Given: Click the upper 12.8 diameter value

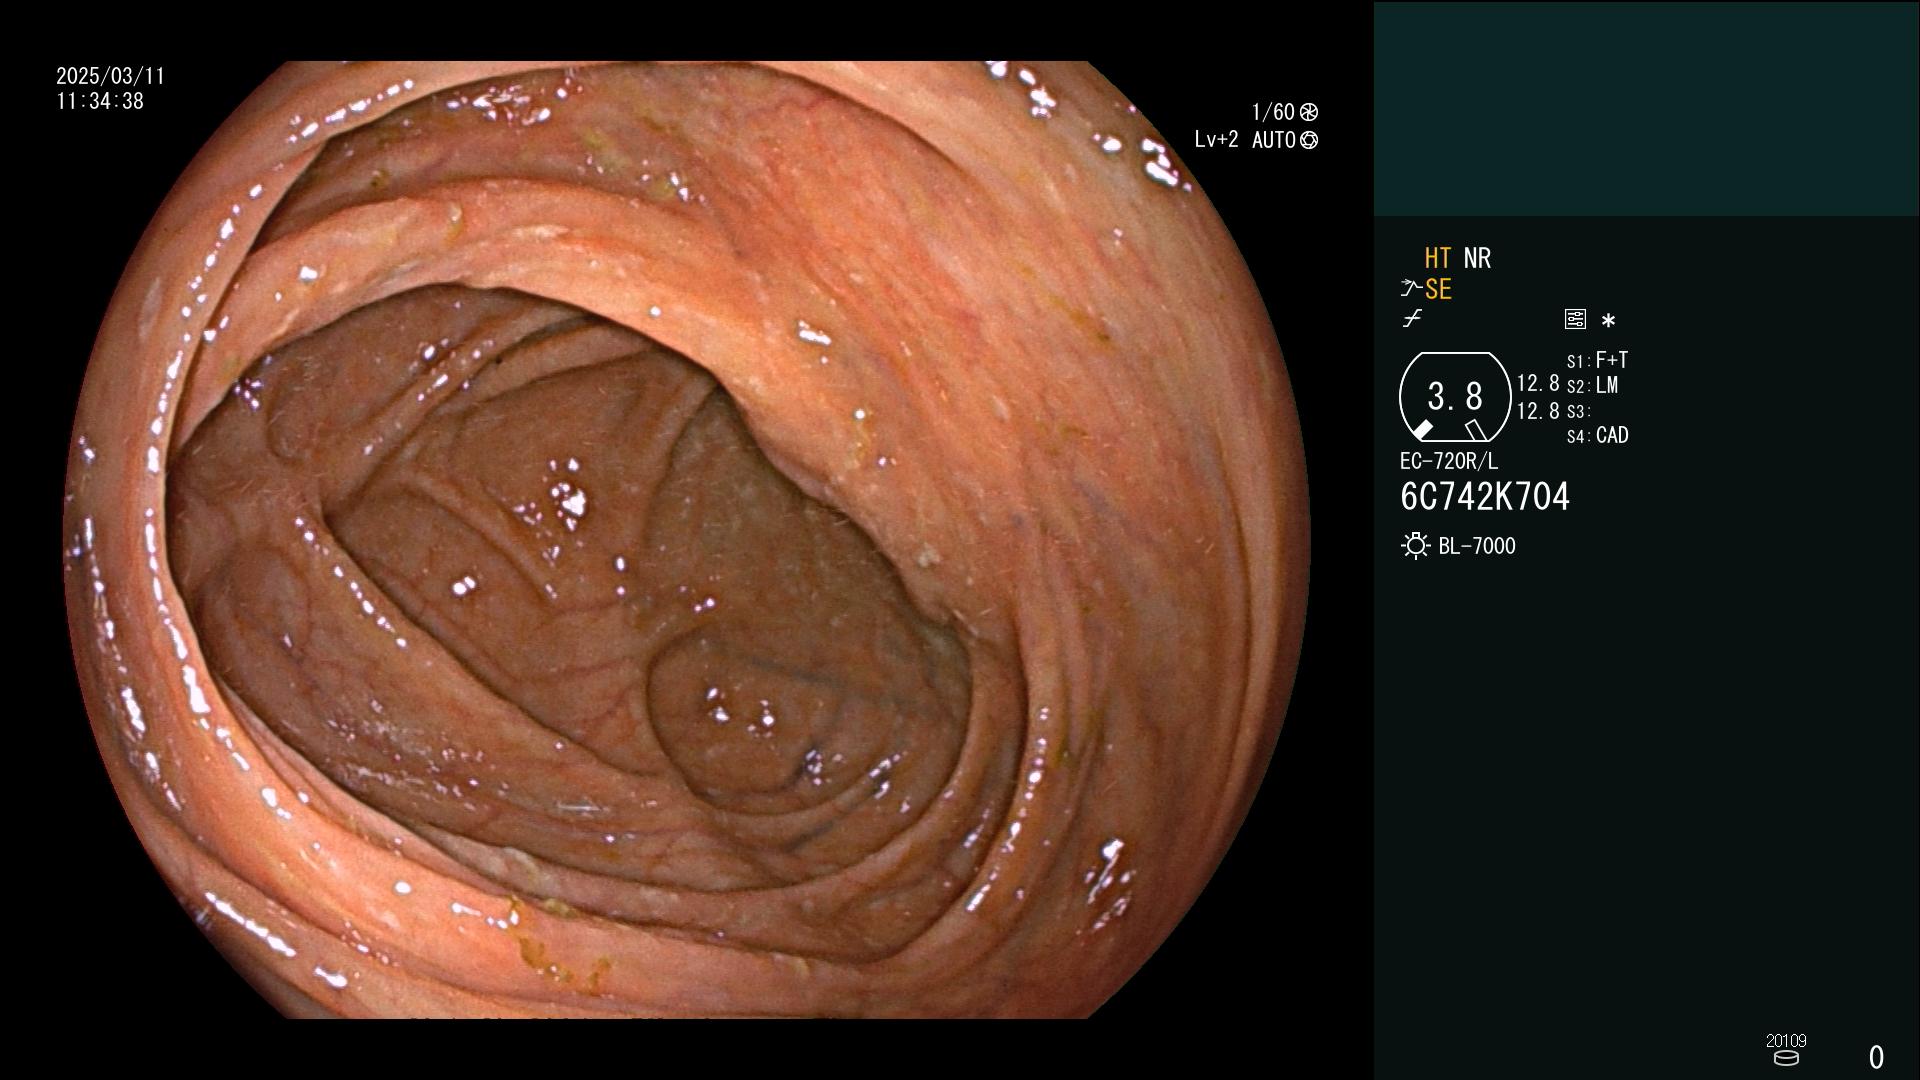Looking at the screenshot, I should pos(1538,383).
